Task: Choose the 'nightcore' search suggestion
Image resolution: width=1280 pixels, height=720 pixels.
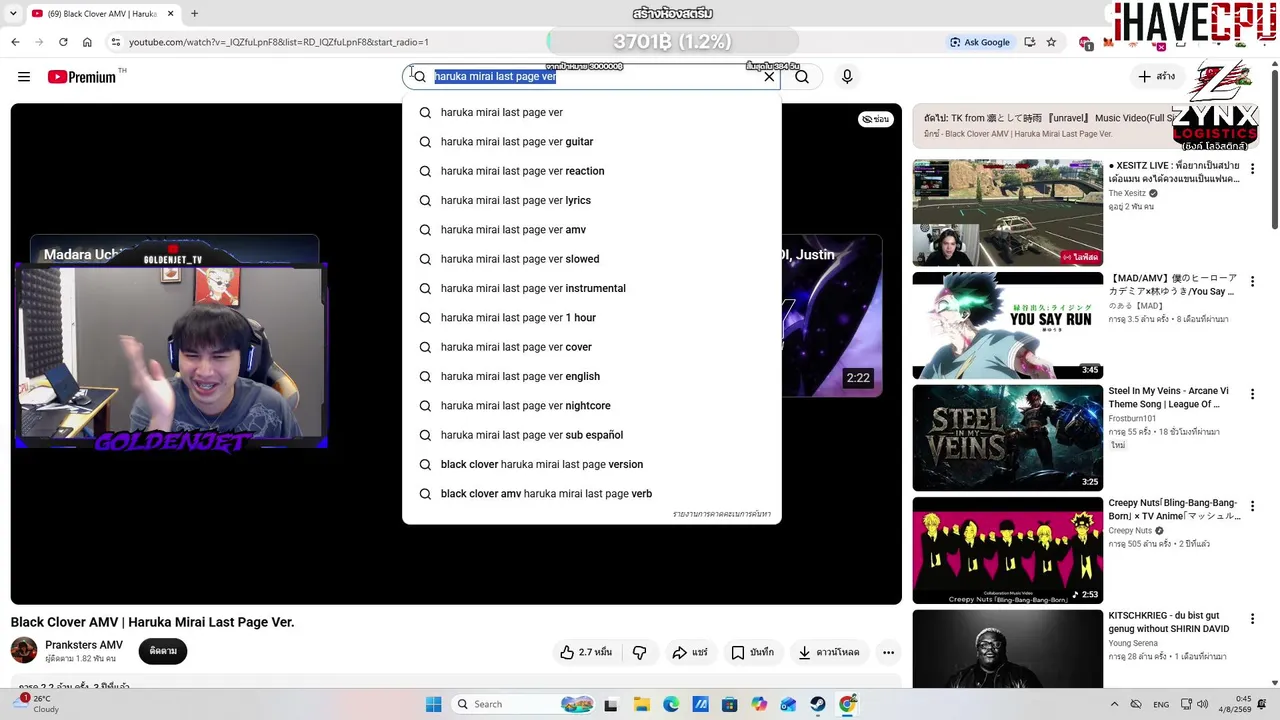Action: (x=592, y=406)
